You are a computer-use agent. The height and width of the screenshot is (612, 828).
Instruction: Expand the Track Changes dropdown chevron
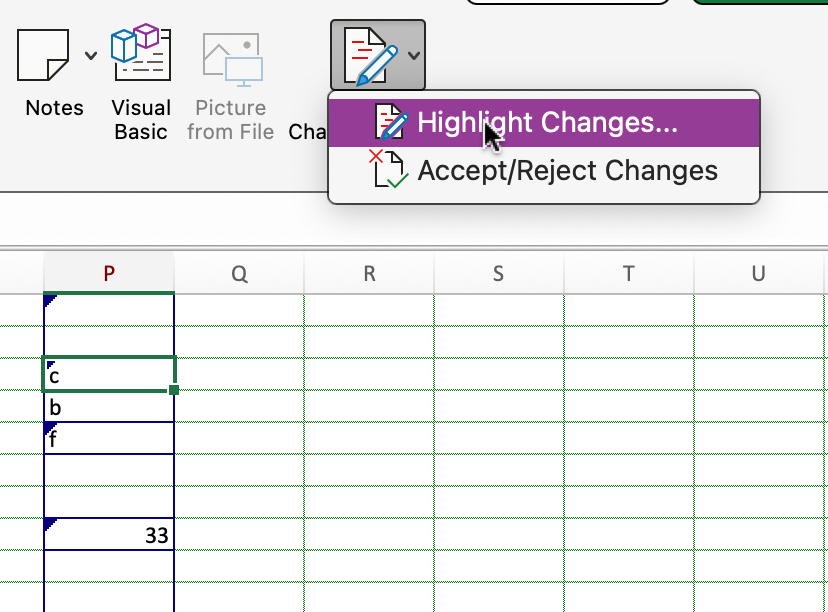coord(414,55)
